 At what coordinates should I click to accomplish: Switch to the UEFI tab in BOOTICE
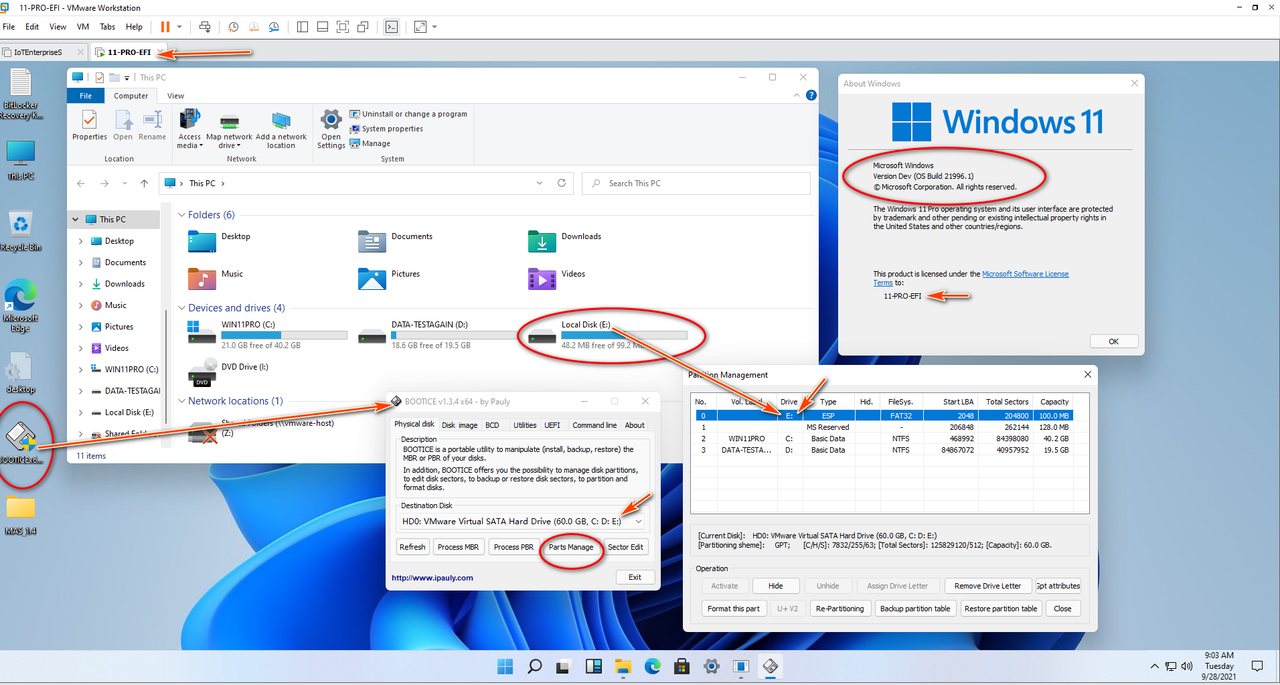coord(552,425)
